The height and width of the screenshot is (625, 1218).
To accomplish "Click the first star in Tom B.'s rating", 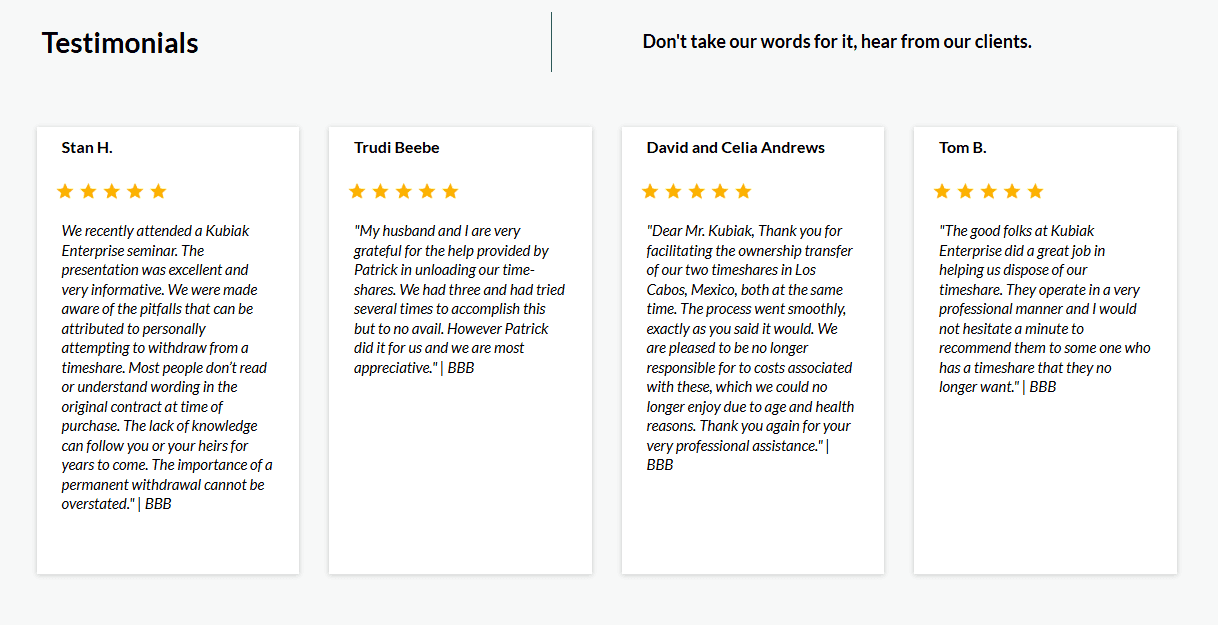I will point(942,191).
